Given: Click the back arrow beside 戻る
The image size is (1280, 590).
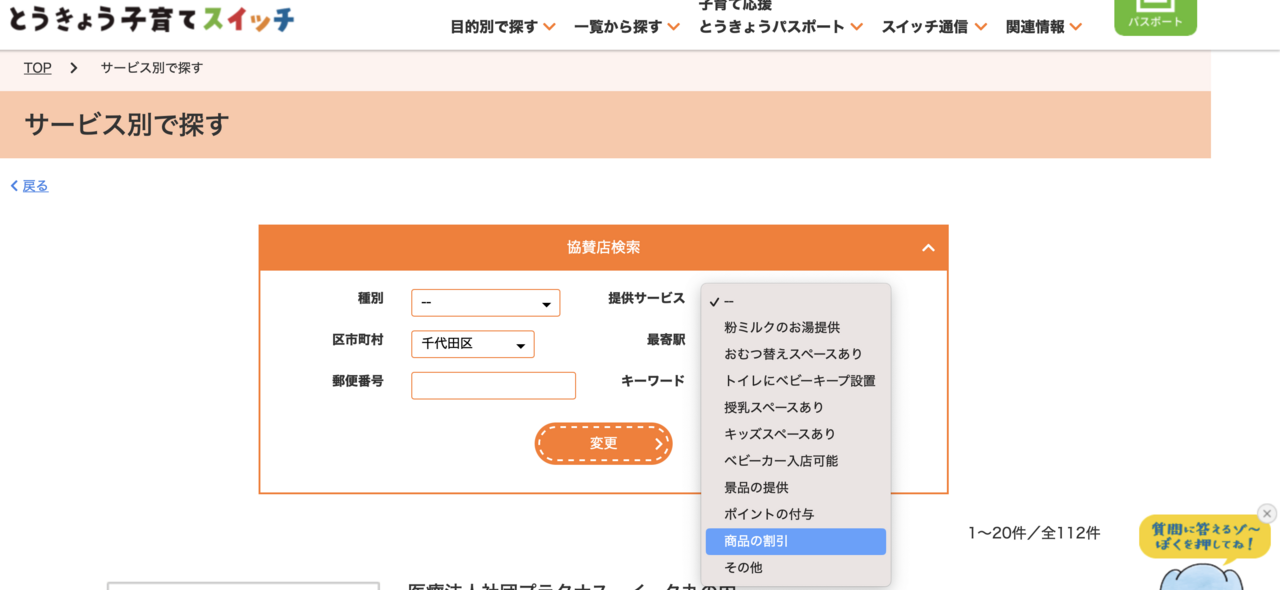Looking at the screenshot, I should [x=15, y=186].
